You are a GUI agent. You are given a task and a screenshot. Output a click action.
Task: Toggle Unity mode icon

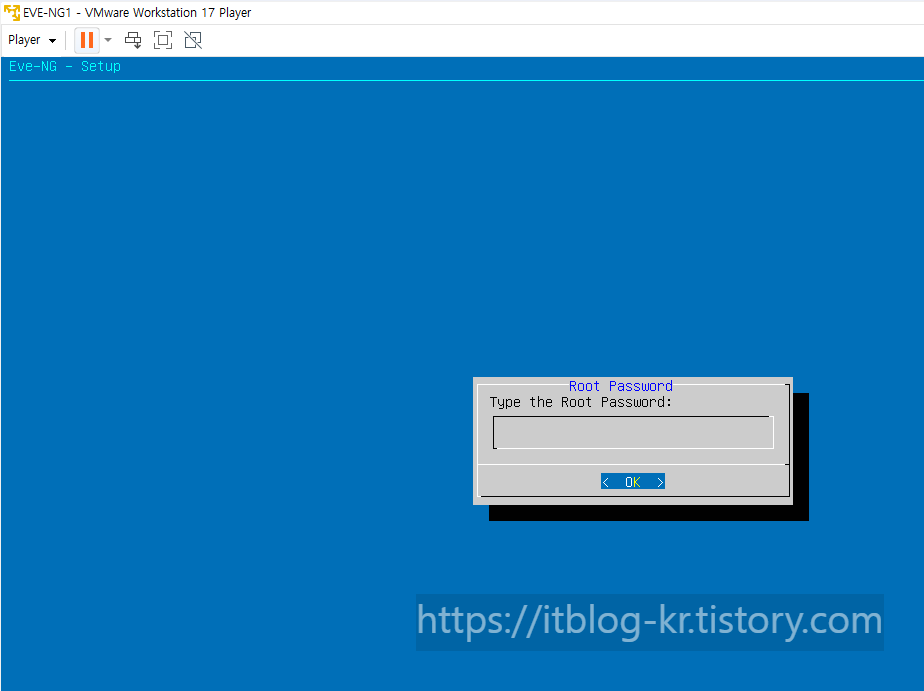[x=193, y=40]
